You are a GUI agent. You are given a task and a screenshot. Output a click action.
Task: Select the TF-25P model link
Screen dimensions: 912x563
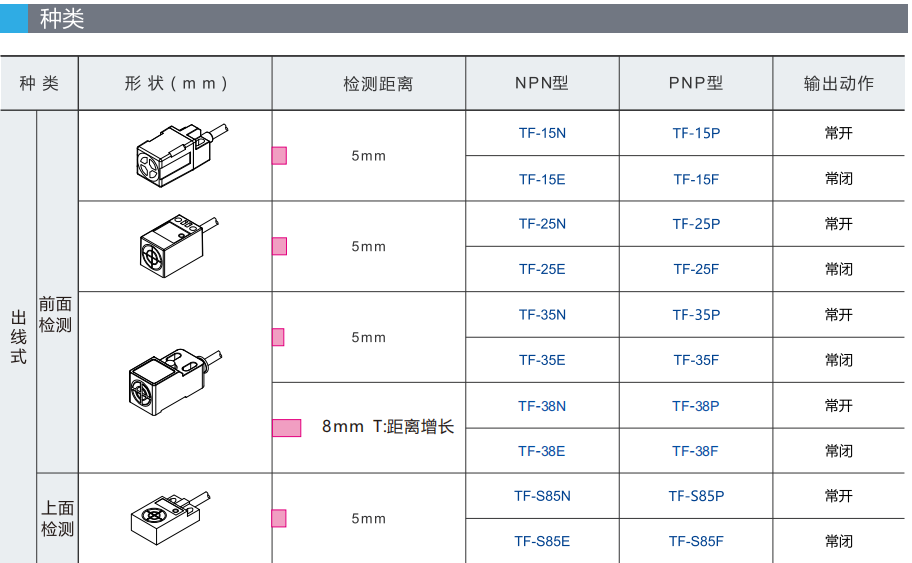696,224
